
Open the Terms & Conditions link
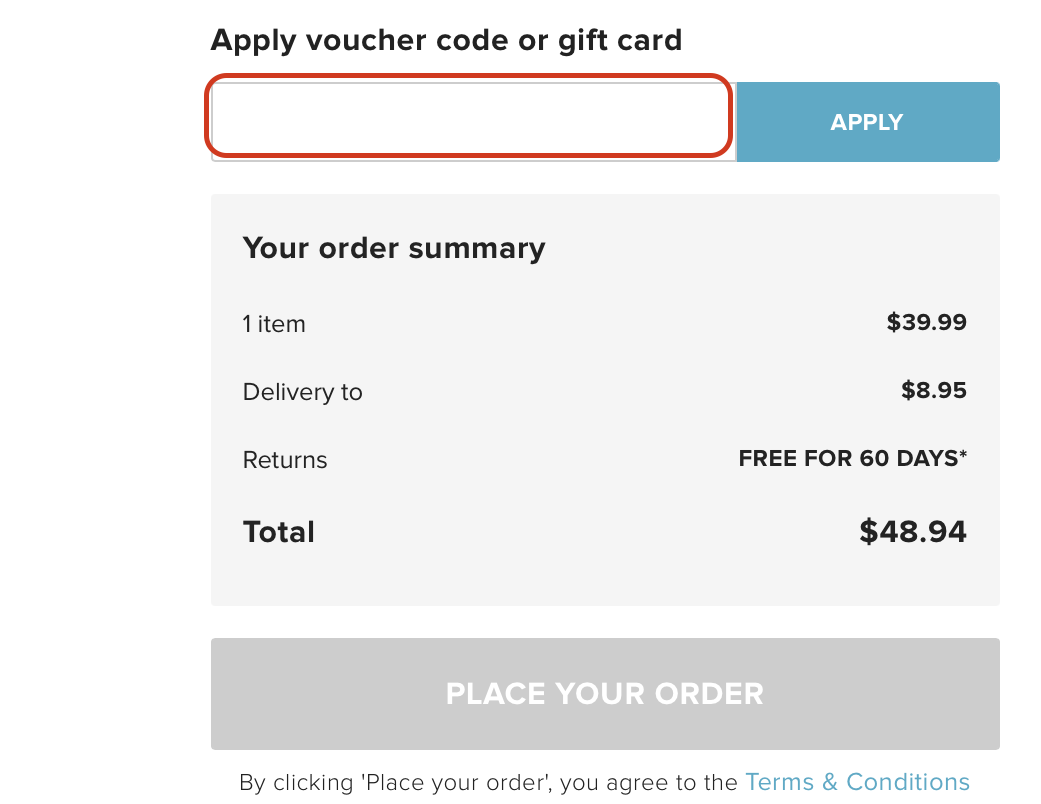[858, 782]
